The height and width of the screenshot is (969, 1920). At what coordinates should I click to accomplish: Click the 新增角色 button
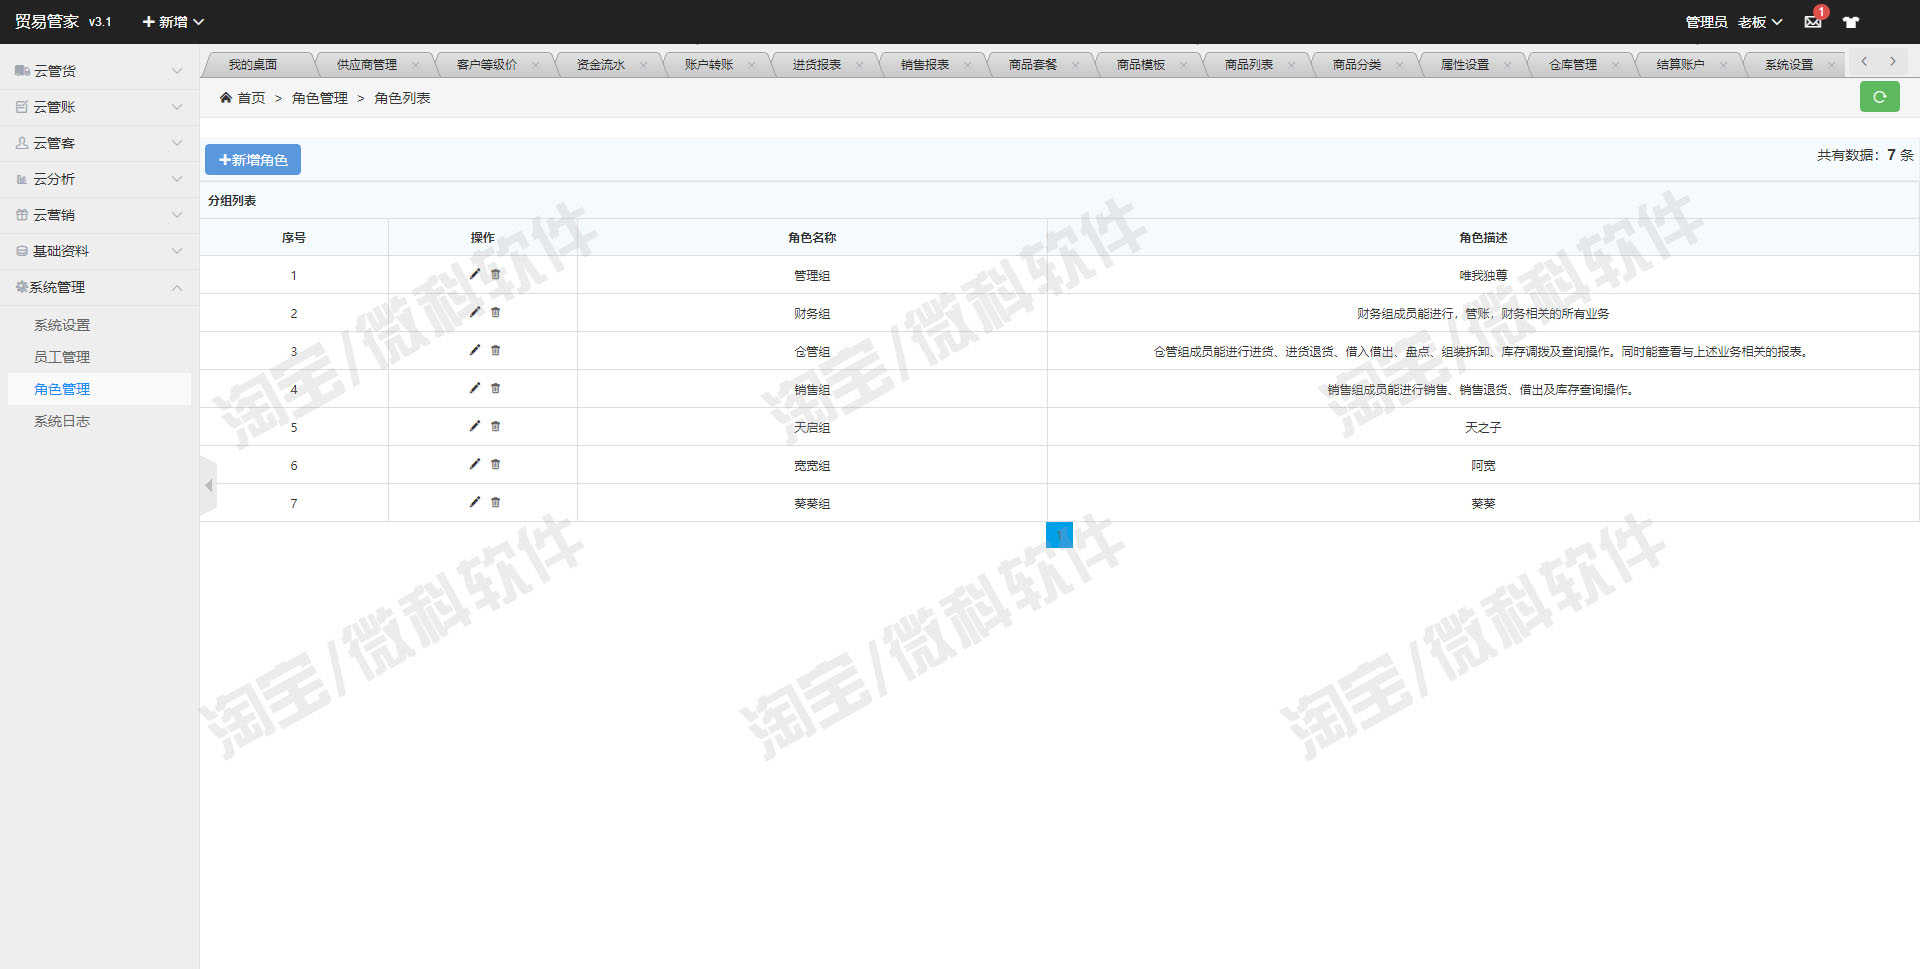[253, 160]
